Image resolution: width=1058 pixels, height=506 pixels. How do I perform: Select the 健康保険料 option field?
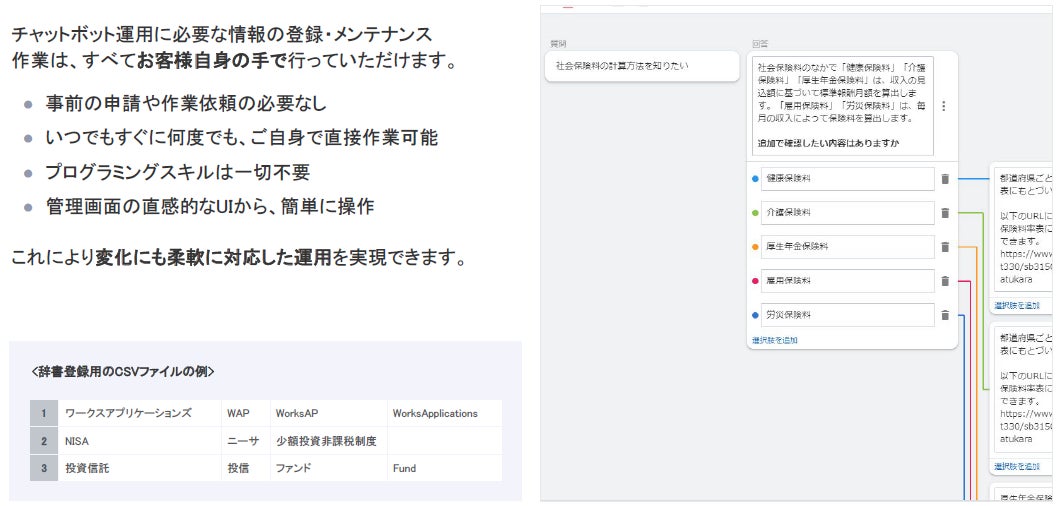click(x=847, y=179)
